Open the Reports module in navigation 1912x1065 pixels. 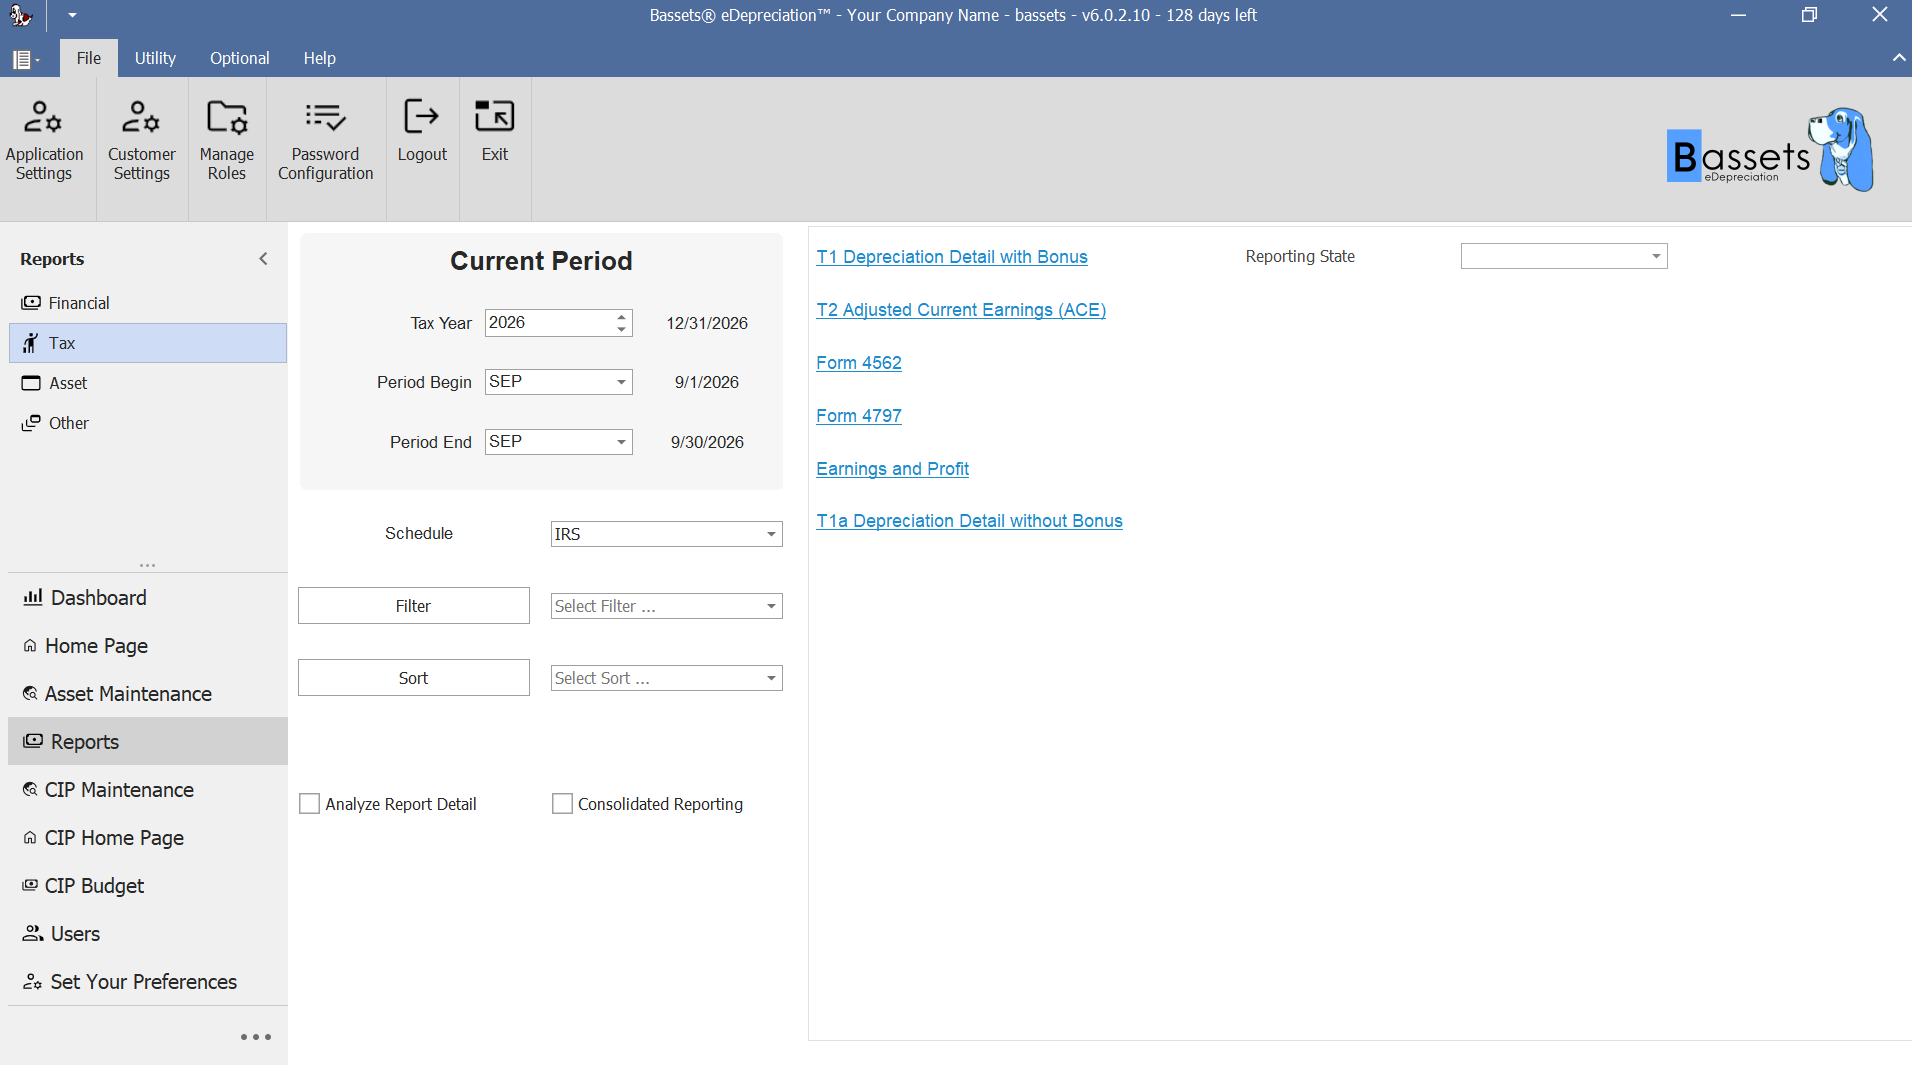point(148,742)
